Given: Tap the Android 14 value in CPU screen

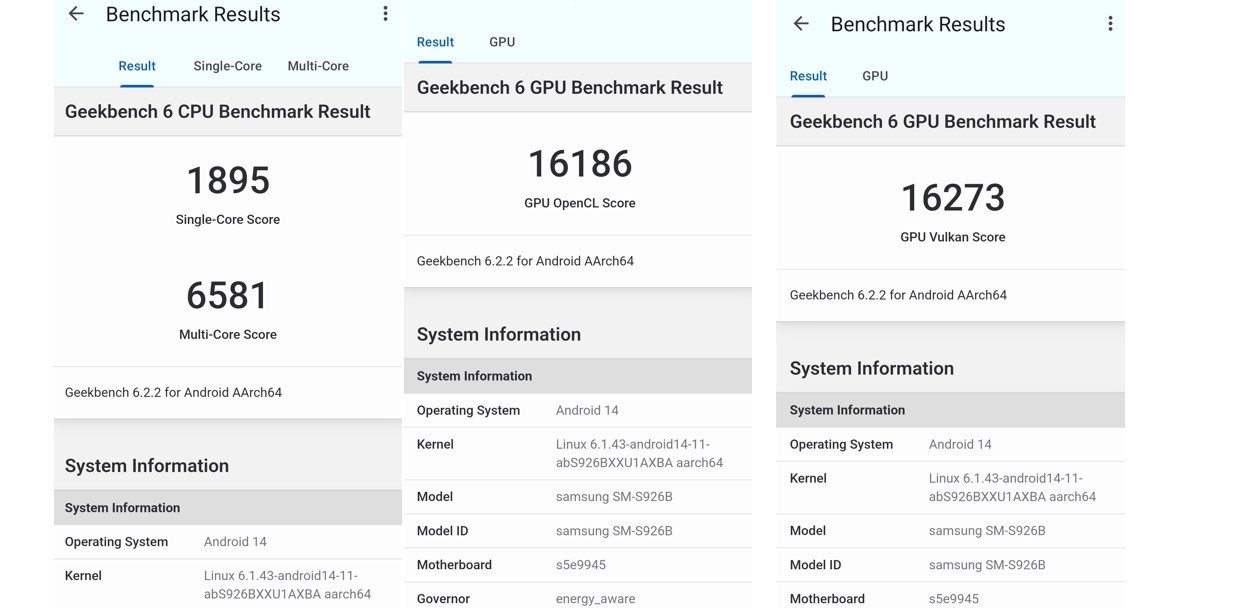Looking at the screenshot, I should pos(235,542).
